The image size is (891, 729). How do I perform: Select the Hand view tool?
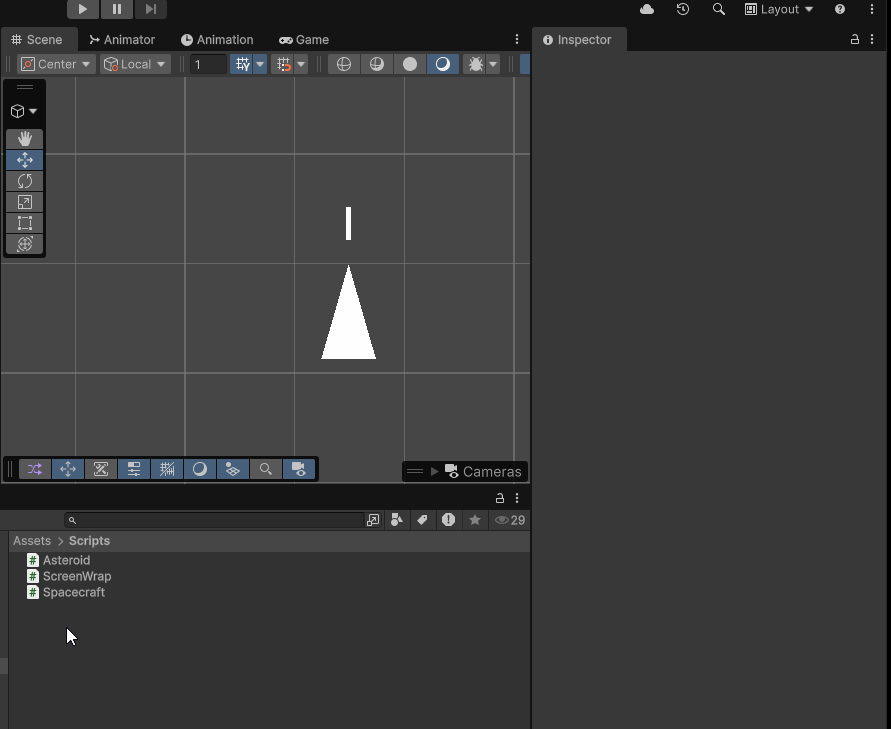click(24, 139)
